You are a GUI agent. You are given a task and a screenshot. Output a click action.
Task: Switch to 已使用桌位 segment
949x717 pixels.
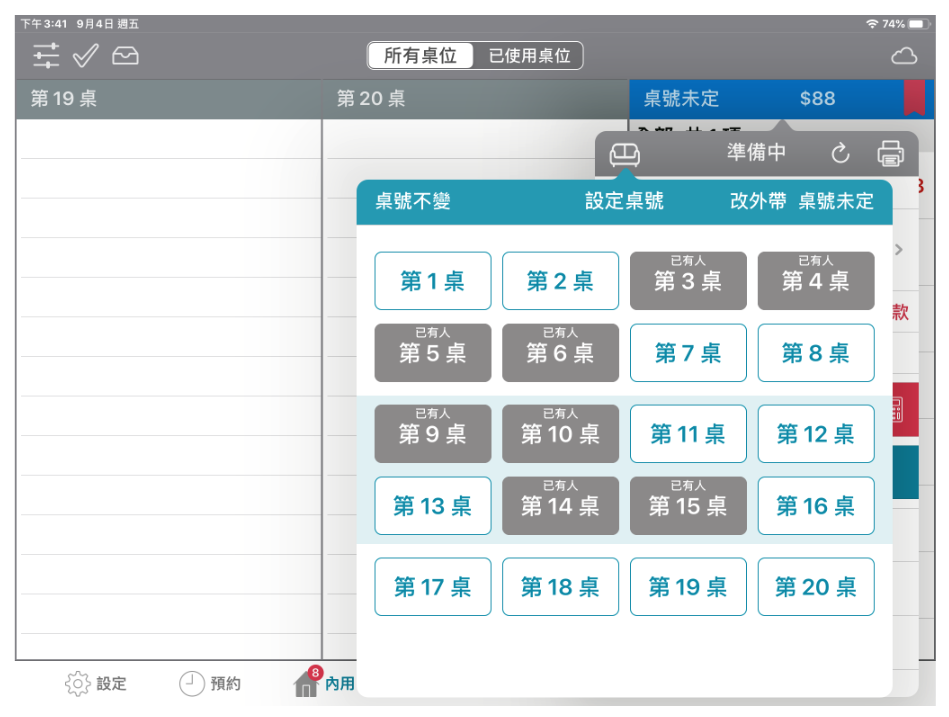(x=529, y=56)
